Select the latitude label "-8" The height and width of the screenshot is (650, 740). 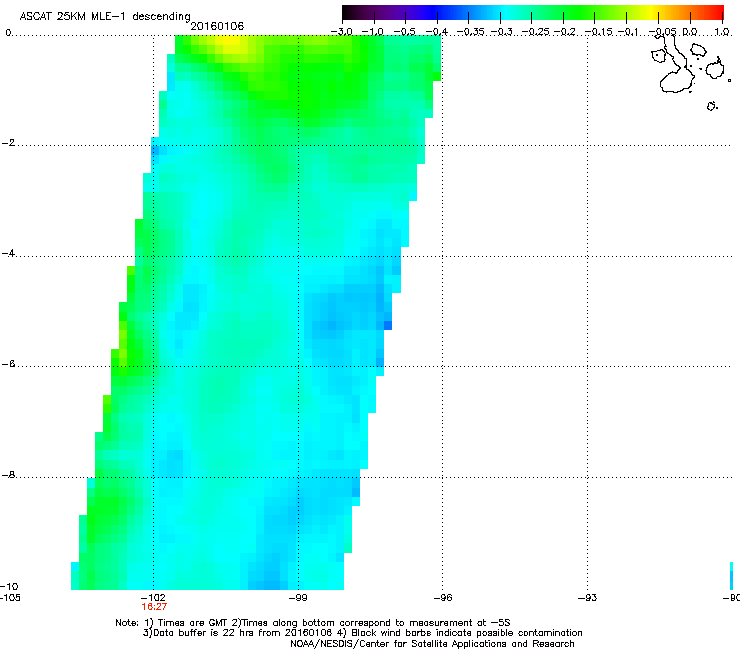[8, 475]
